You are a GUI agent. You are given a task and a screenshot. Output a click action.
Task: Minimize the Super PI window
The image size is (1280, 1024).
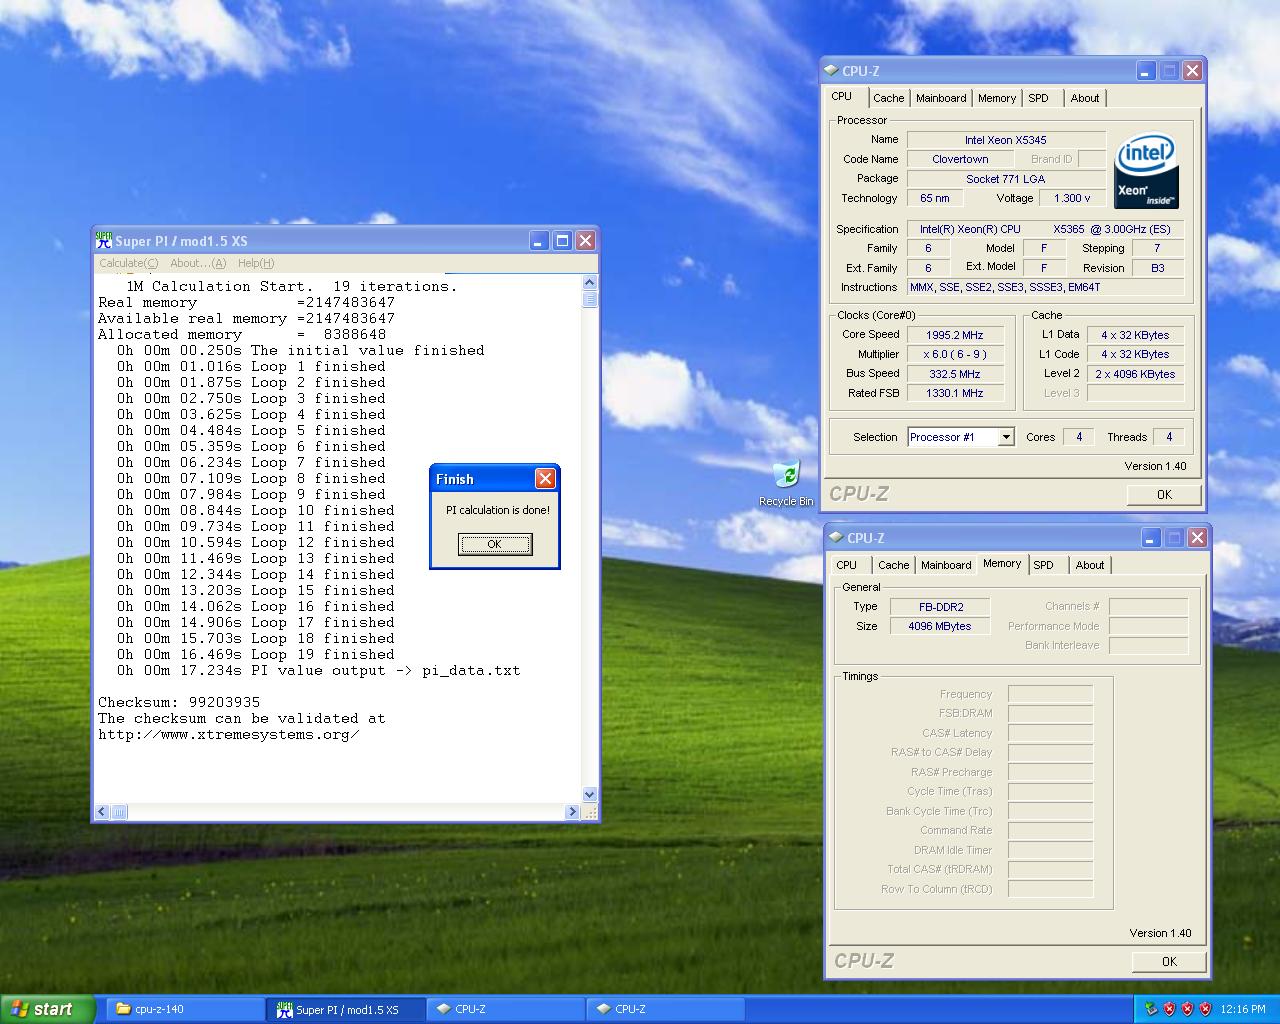tap(539, 240)
